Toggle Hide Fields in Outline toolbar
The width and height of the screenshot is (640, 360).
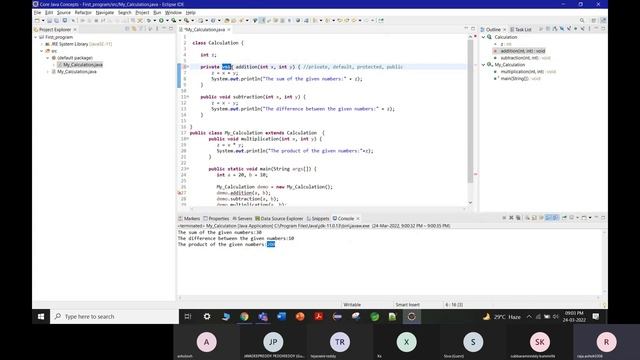point(562,29)
